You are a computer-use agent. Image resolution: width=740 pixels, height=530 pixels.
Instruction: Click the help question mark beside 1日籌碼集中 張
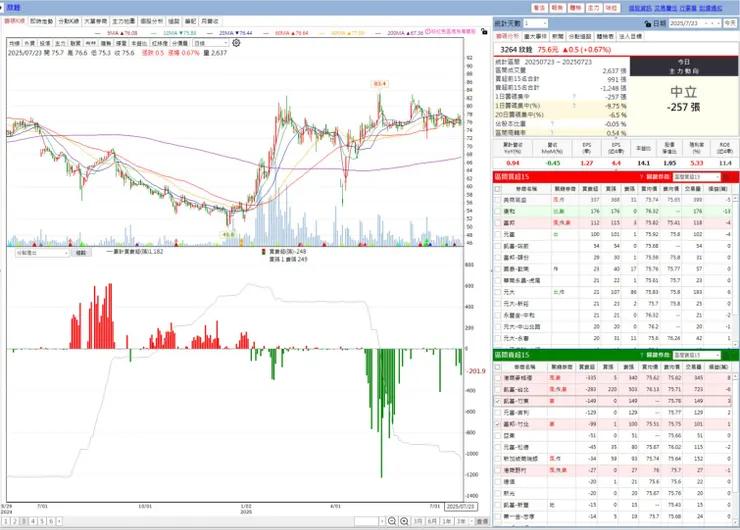click(574, 97)
